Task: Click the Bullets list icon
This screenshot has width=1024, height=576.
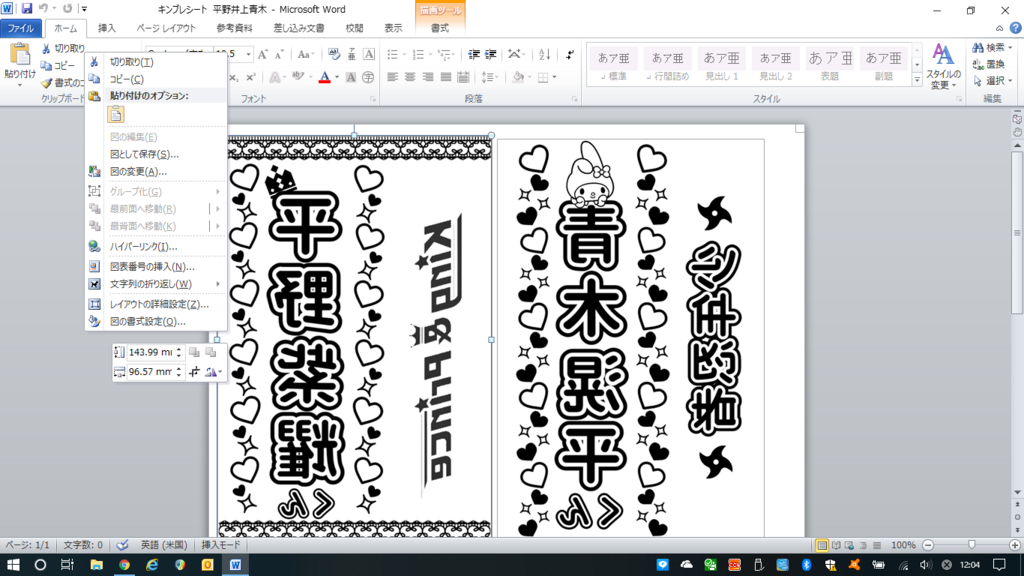Action: (393, 54)
